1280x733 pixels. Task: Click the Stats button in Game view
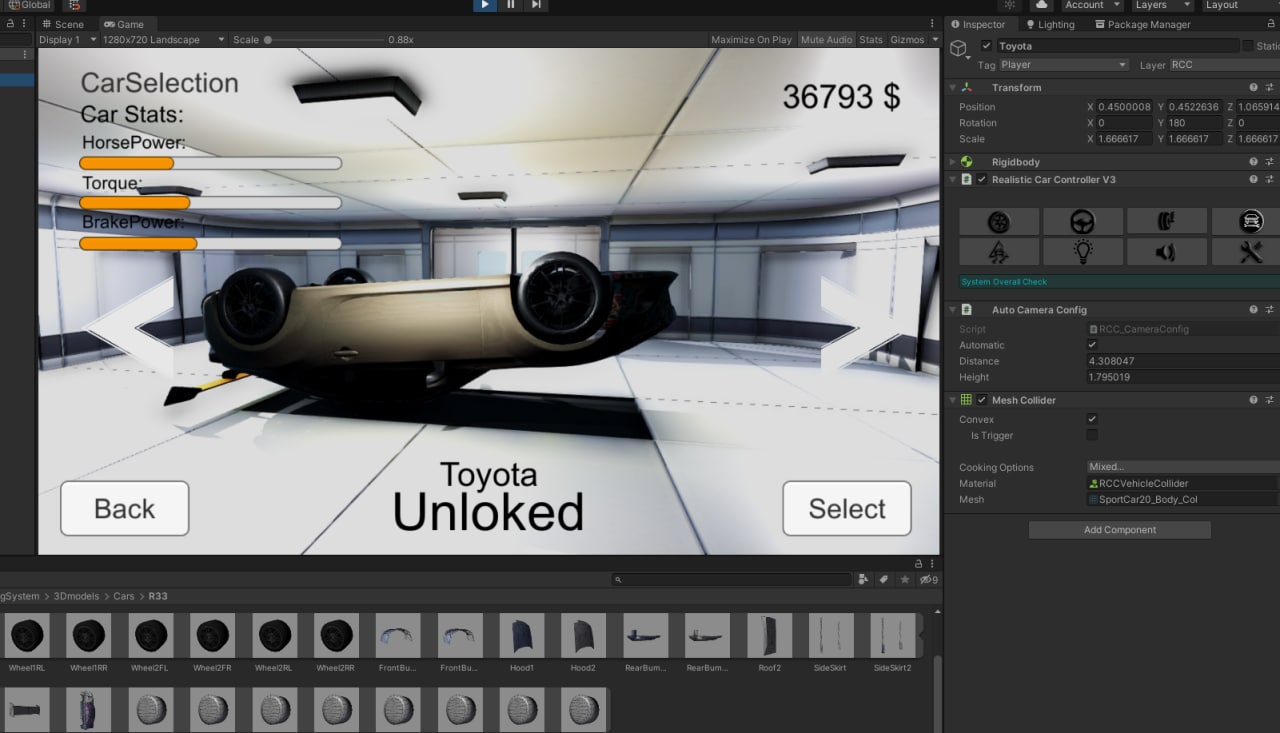tap(871, 40)
